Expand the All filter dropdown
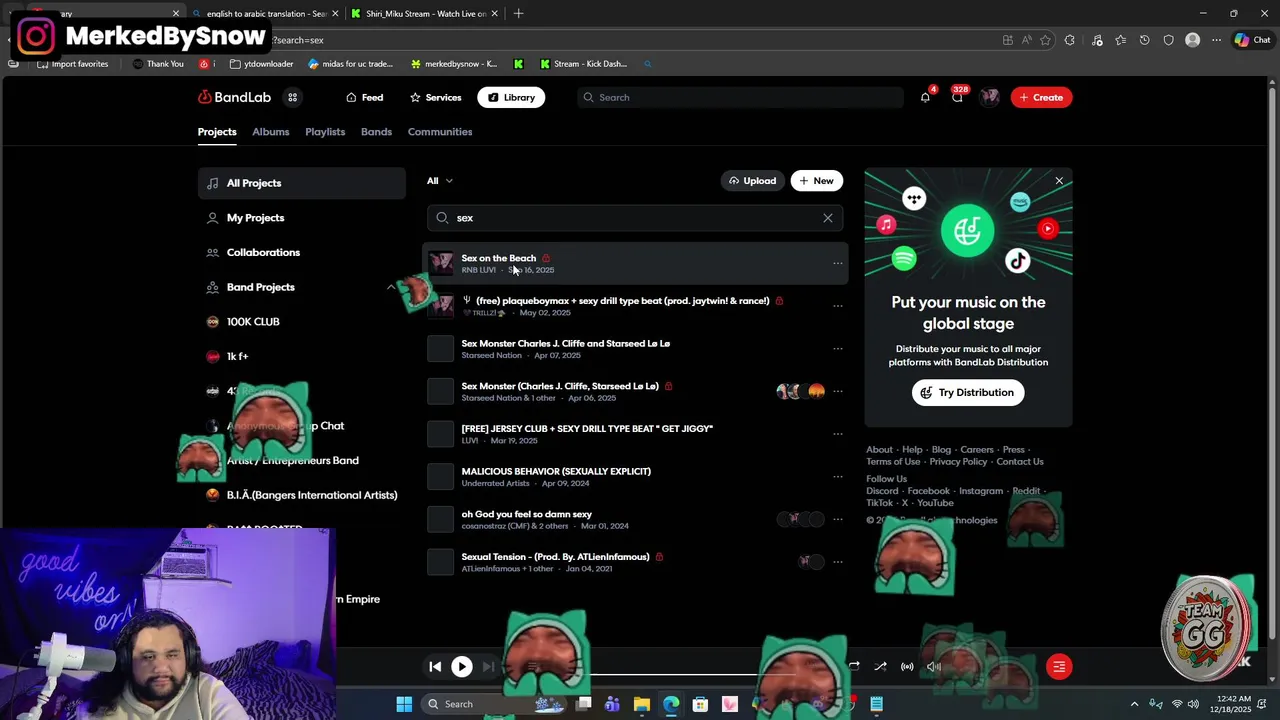 point(440,181)
